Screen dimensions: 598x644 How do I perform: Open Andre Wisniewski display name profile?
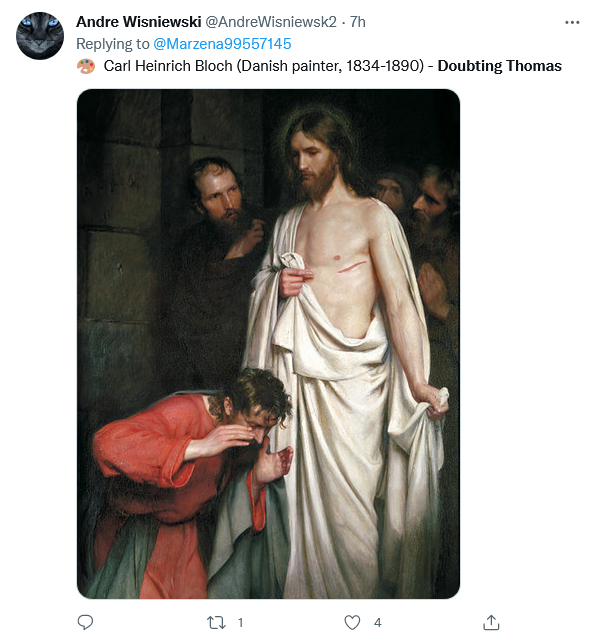pos(138,22)
